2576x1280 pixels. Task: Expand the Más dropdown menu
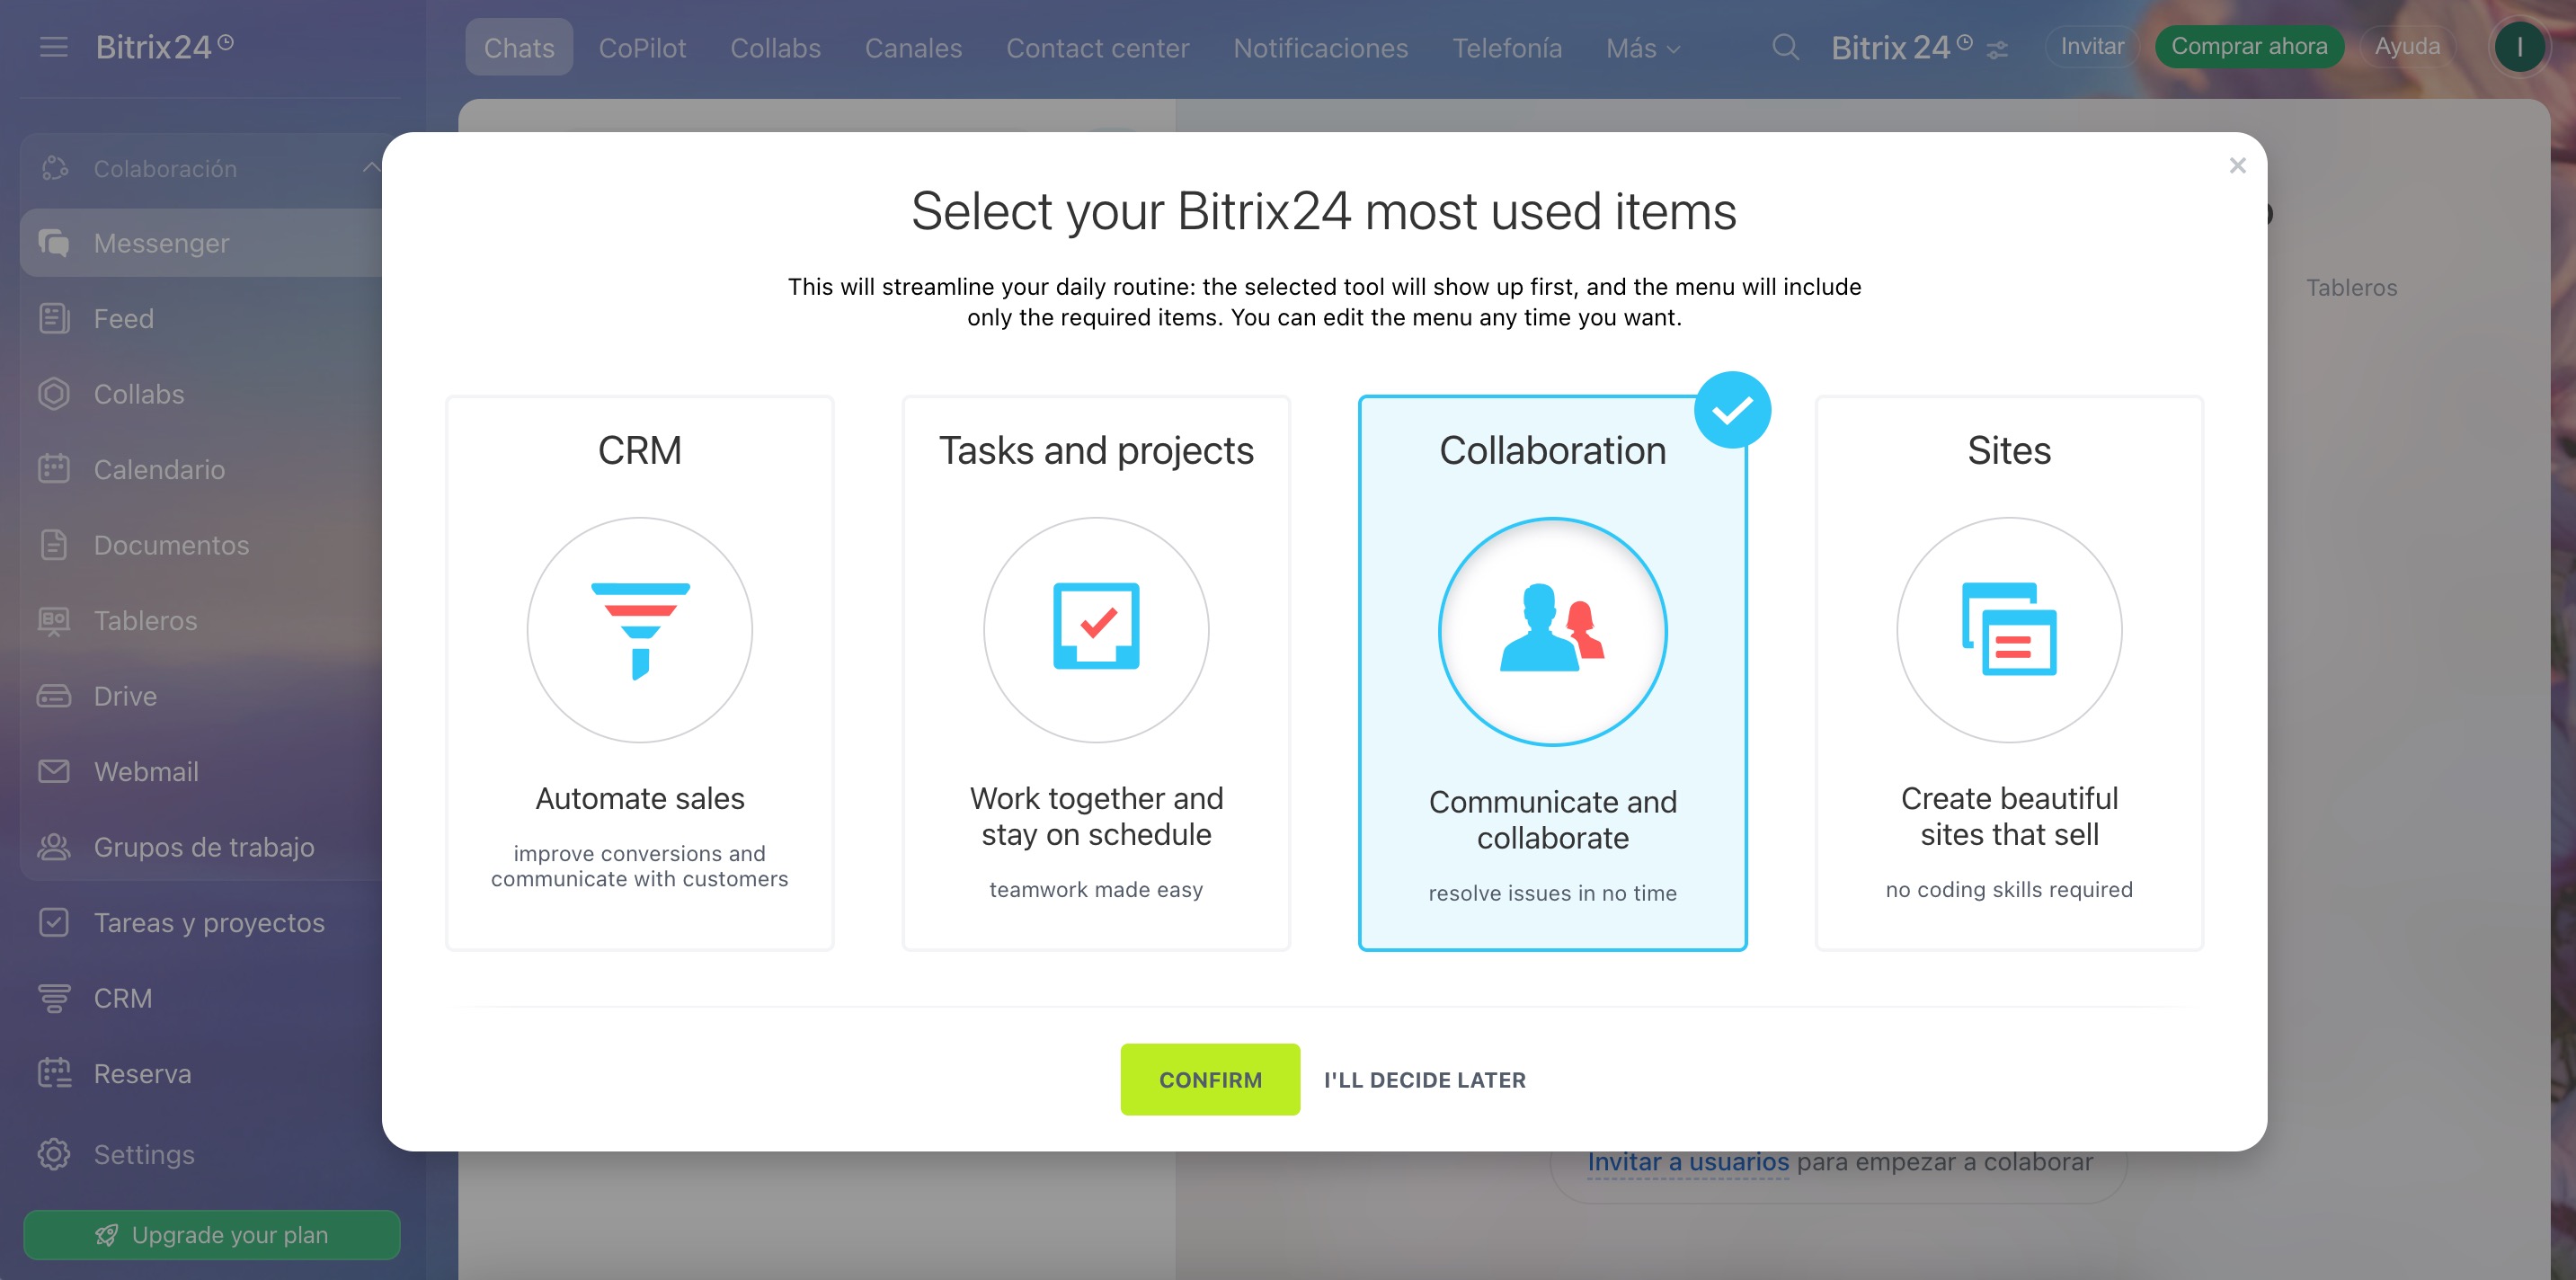coord(1643,48)
